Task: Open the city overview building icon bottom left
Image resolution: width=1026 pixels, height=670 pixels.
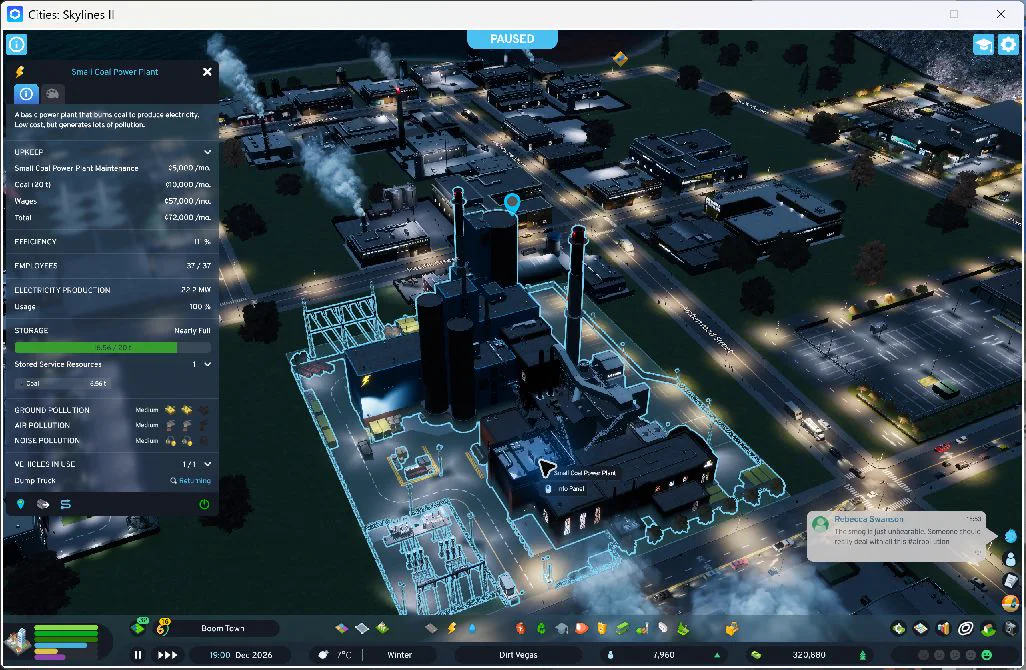Action: point(18,641)
